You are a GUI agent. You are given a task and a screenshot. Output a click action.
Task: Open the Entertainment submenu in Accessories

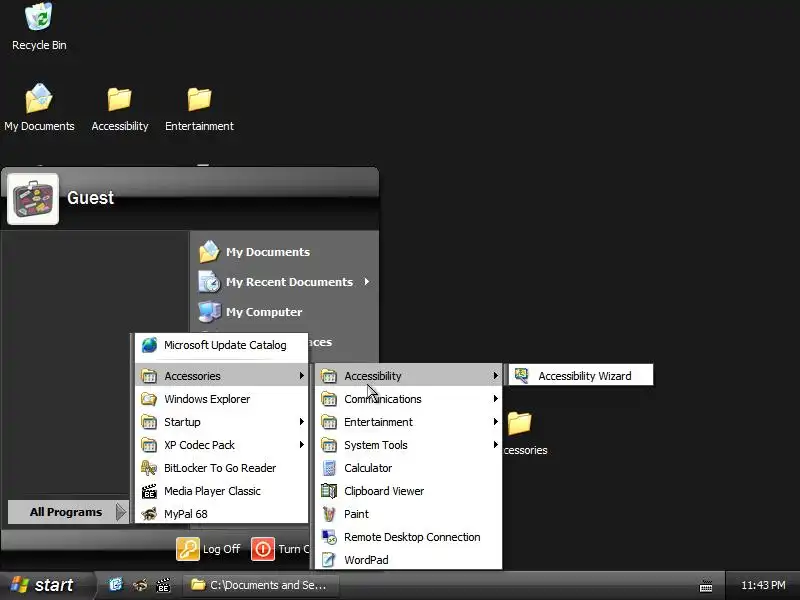408,422
